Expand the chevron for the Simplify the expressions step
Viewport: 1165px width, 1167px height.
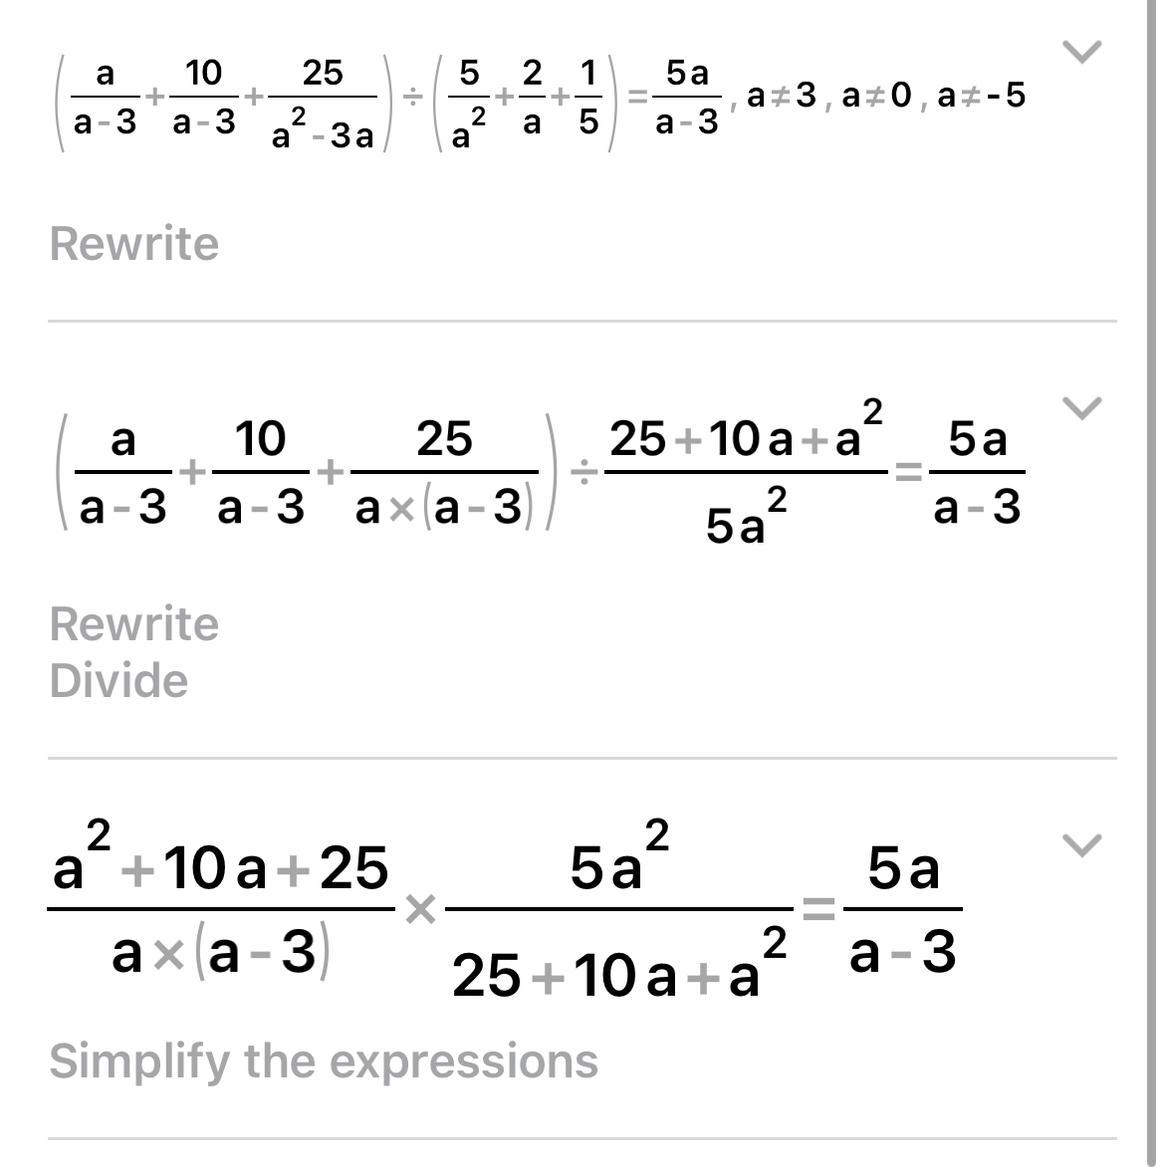point(1081,846)
